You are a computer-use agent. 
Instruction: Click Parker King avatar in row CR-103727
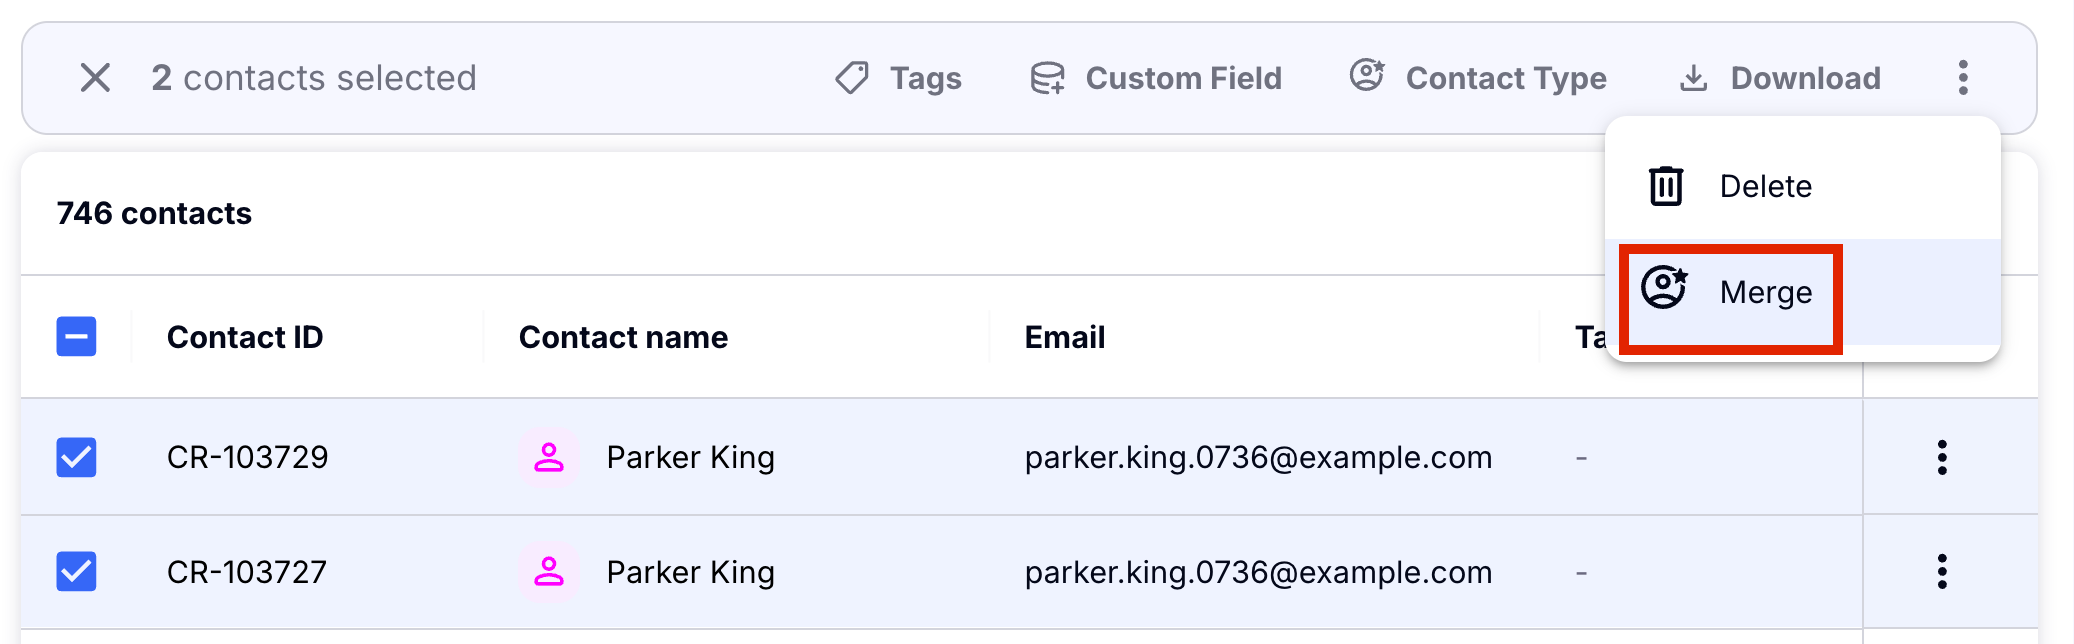(549, 572)
